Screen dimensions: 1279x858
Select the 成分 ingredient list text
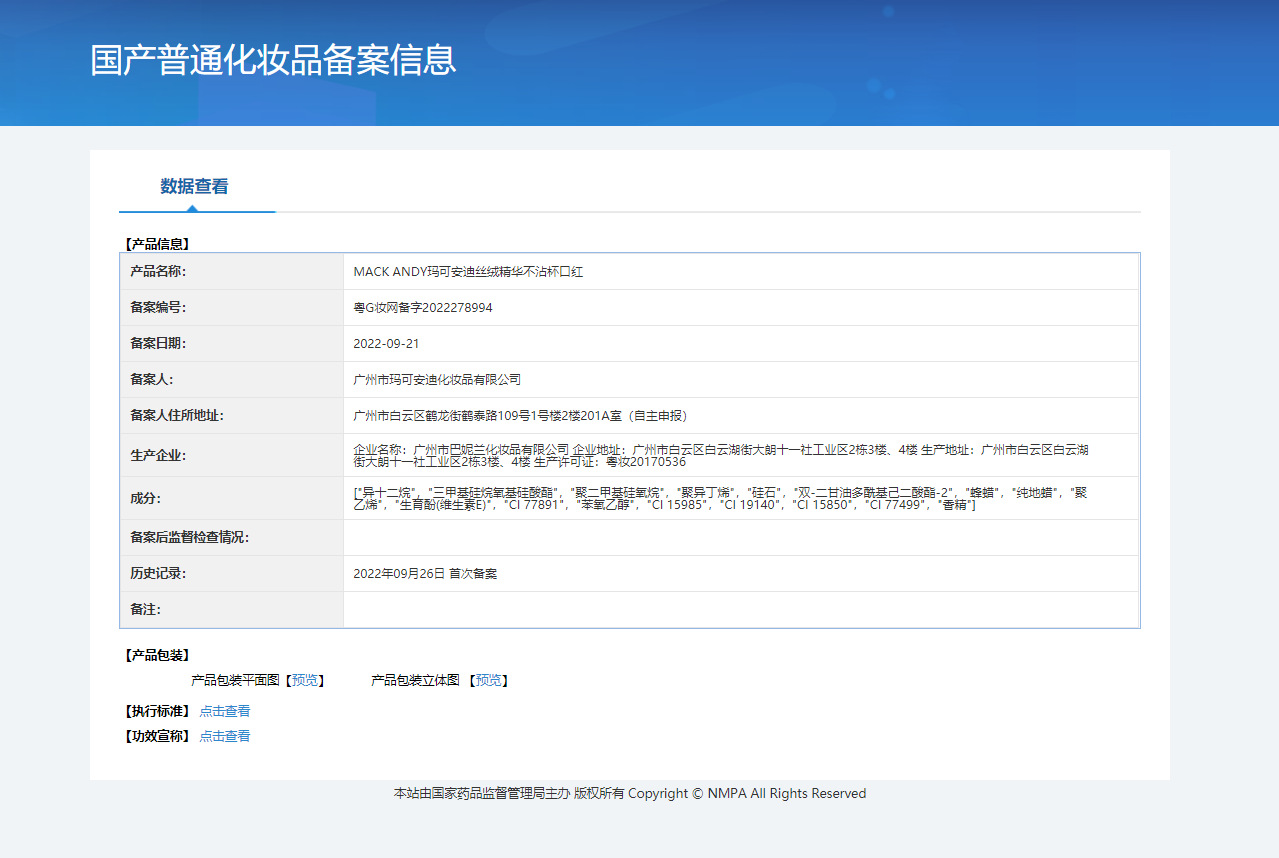tap(721, 499)
